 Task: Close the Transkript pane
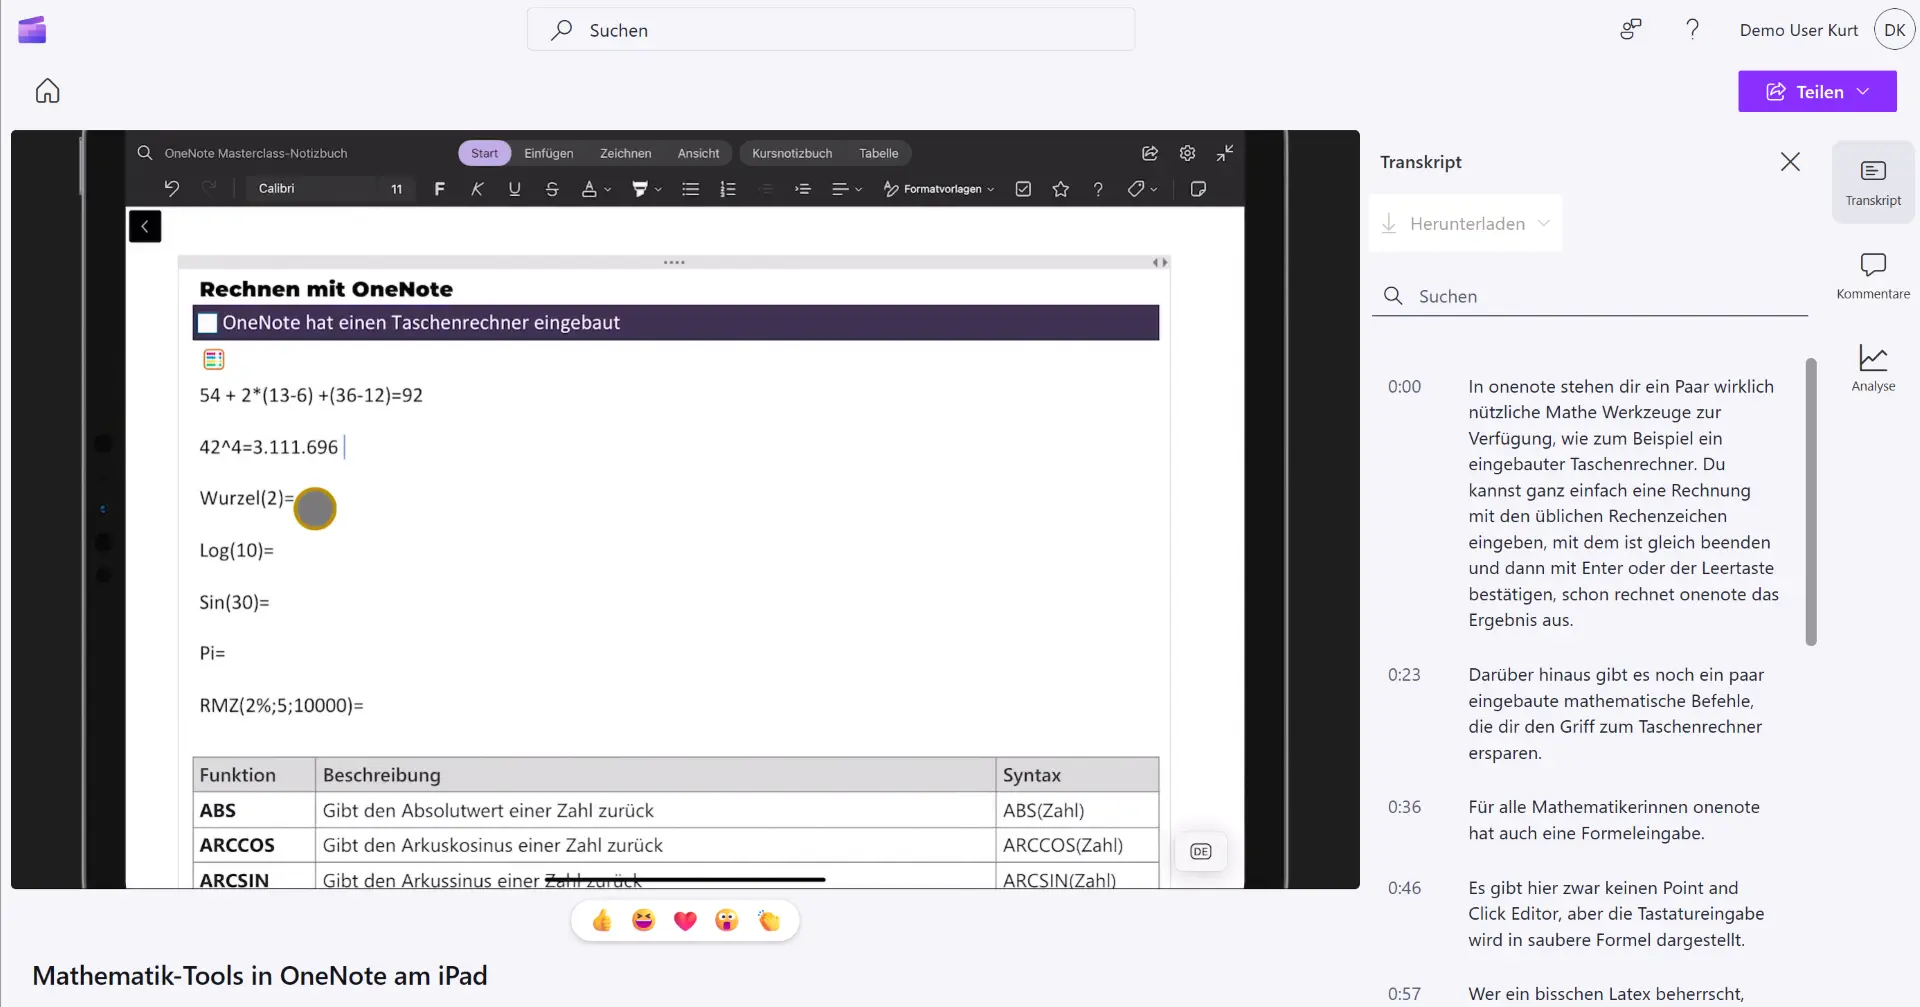coord(1790,162)
